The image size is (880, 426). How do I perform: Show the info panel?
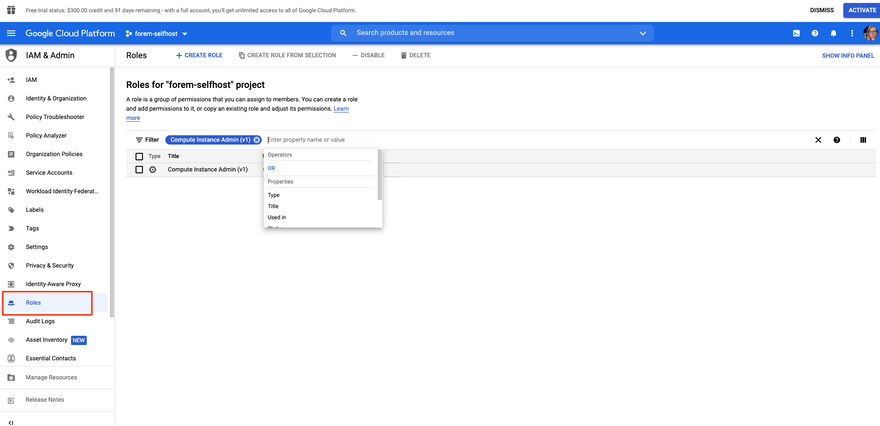pyautogui.click(x=848, y=56)
